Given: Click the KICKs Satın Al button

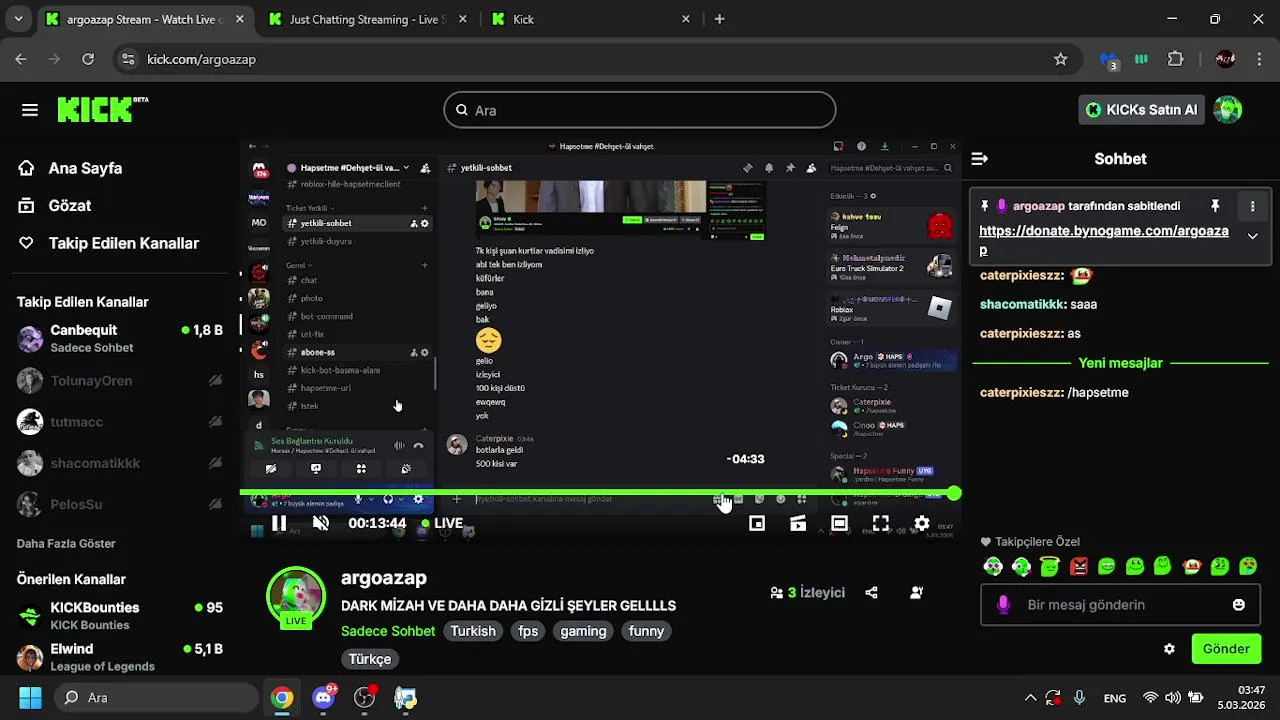Looking at the screenshot, I should (x=1141, y=110).
